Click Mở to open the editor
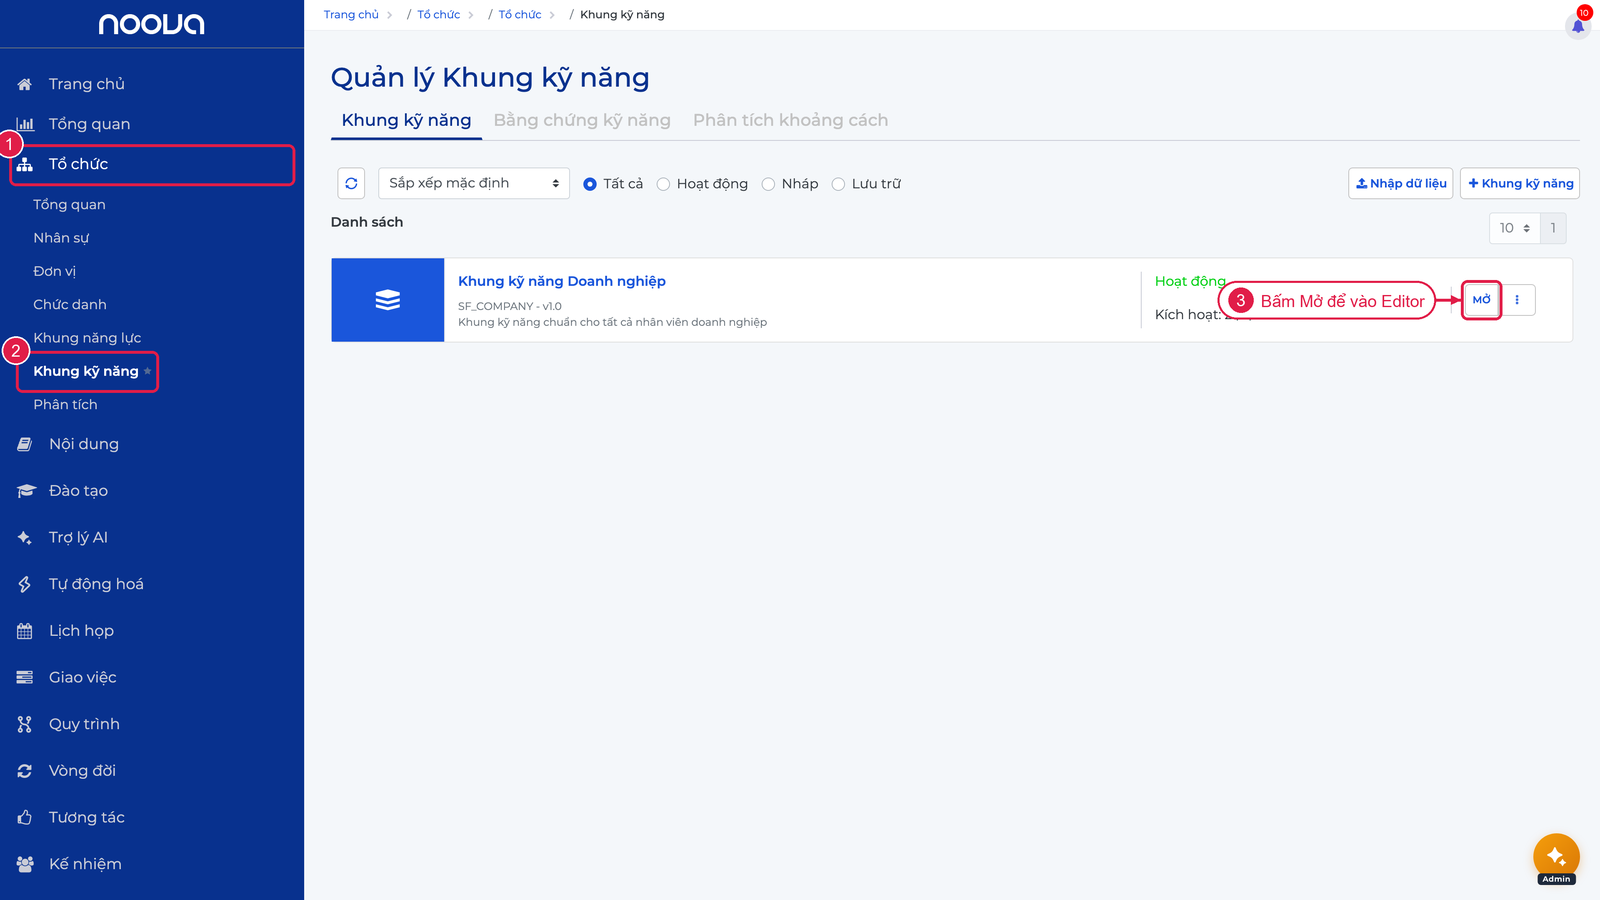The image size is (1600, 900). [1482, 300]
